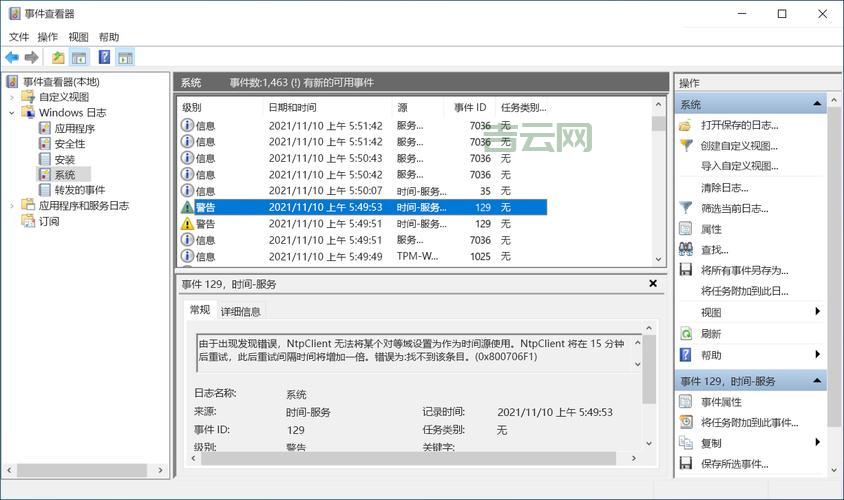Click the 创建自定义视图 funnel icon
The width and height of the screenshot is (844, 500).
click(686, 145)
